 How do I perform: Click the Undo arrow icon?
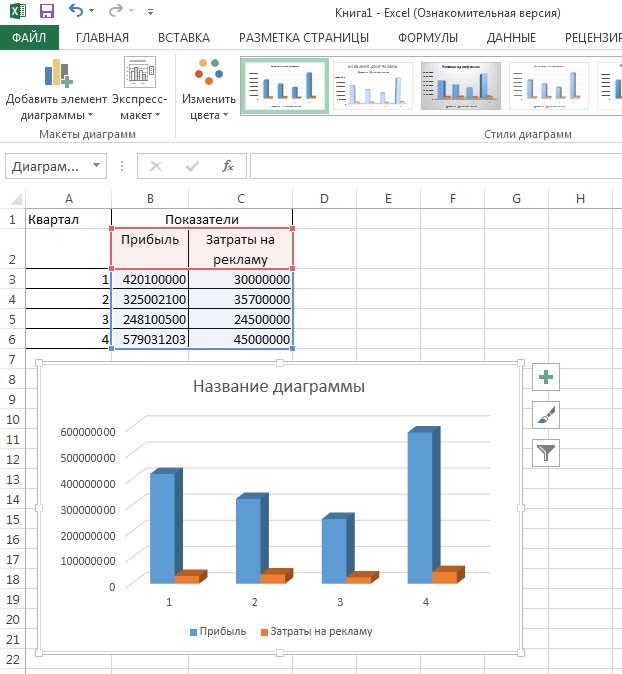76,10
